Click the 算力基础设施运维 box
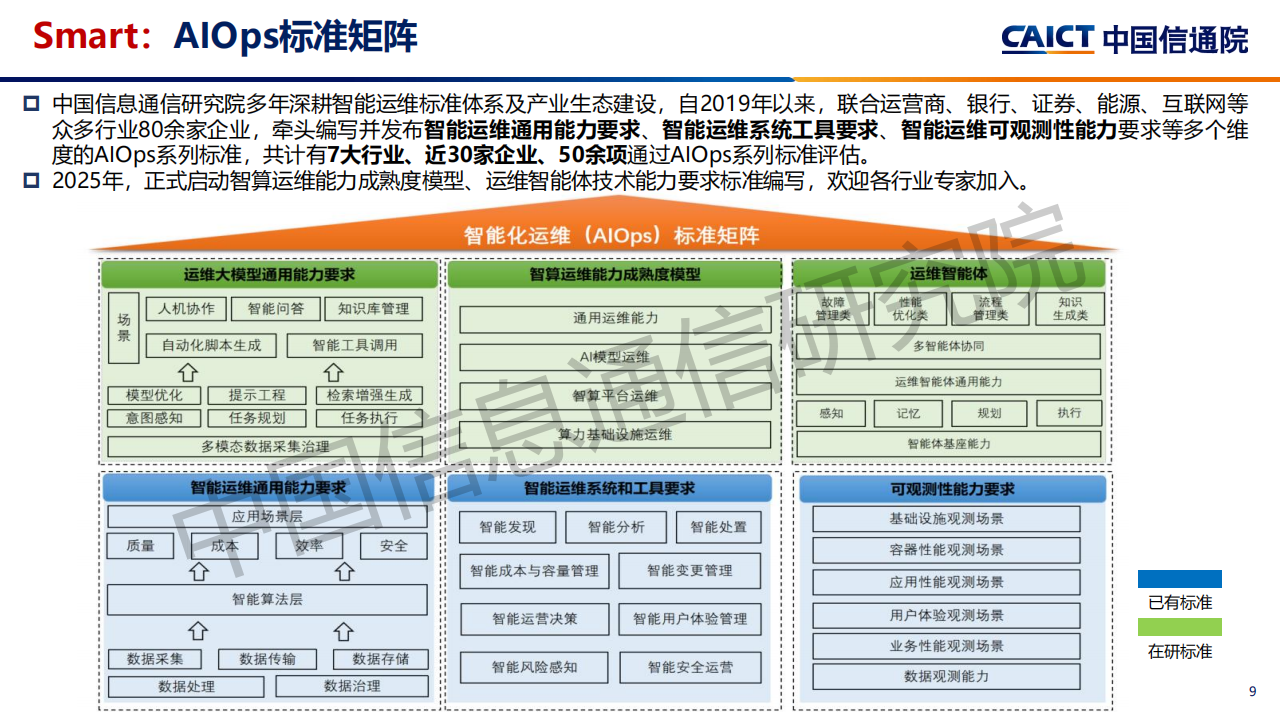This screenshot has height=720, width=1280. (615, 434)
